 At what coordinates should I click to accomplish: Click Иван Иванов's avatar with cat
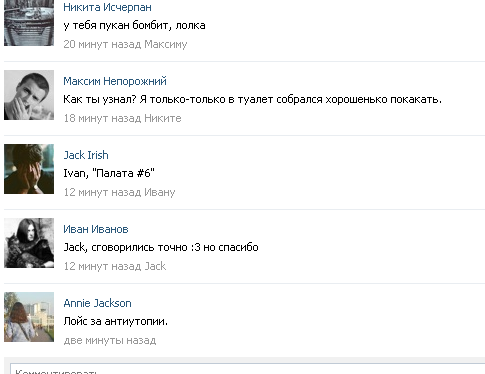tap(29, 243)
